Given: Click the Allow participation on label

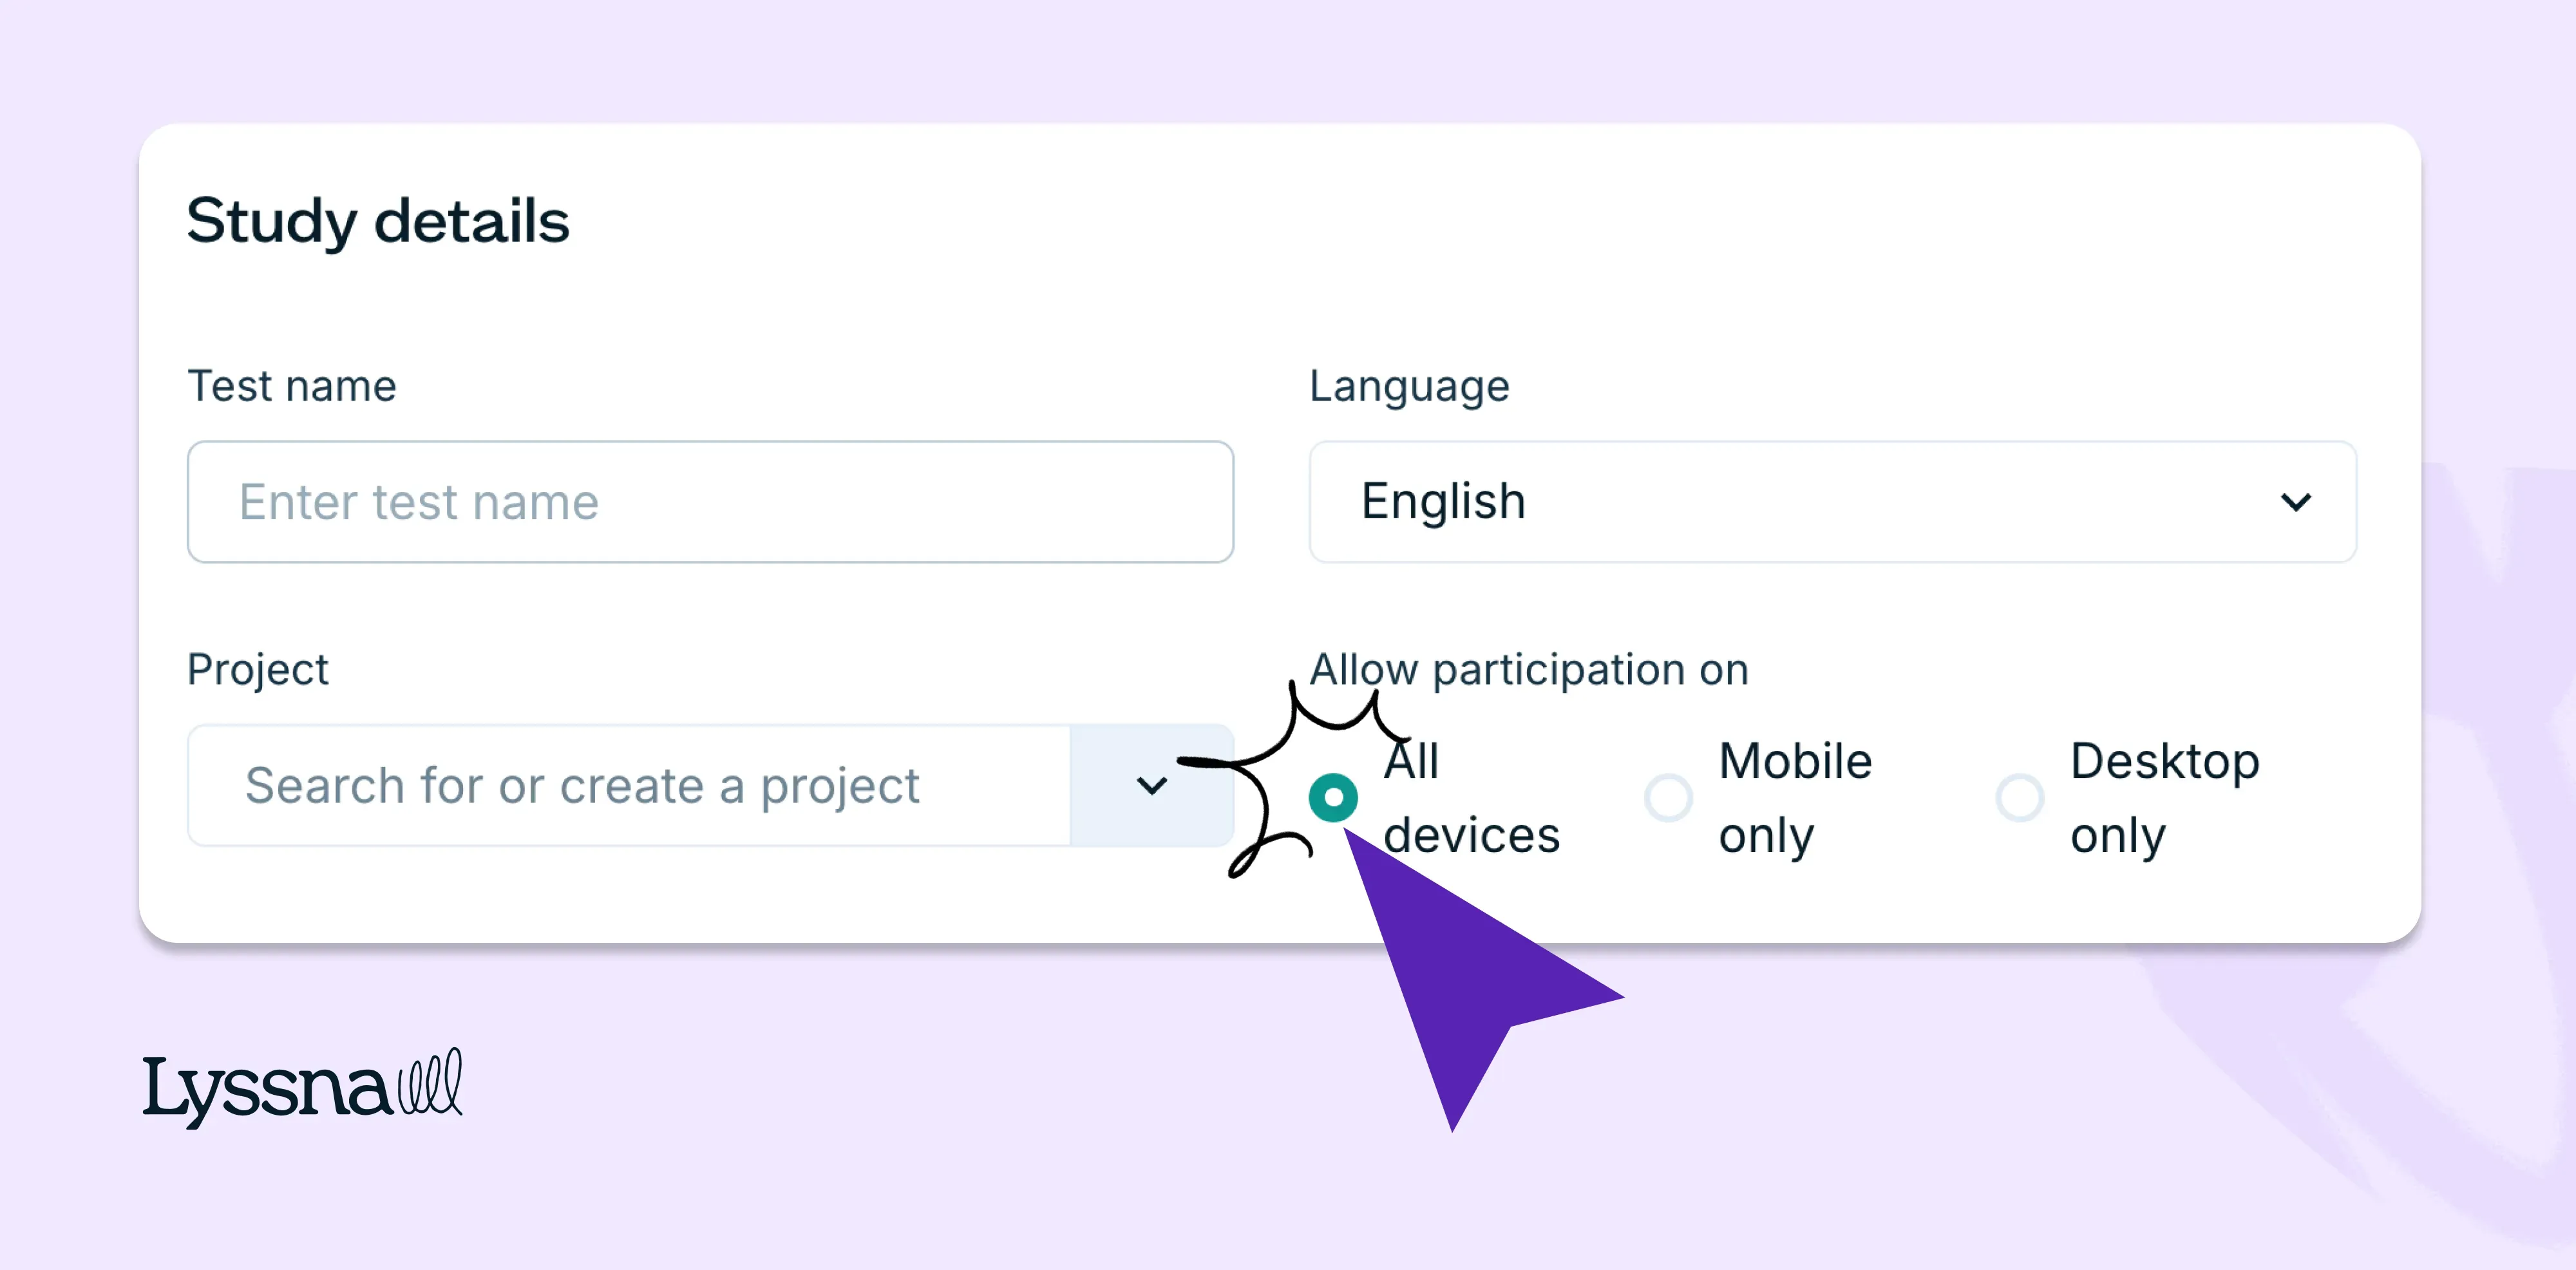Looking at the screenshot, I should coord(1529,669).
